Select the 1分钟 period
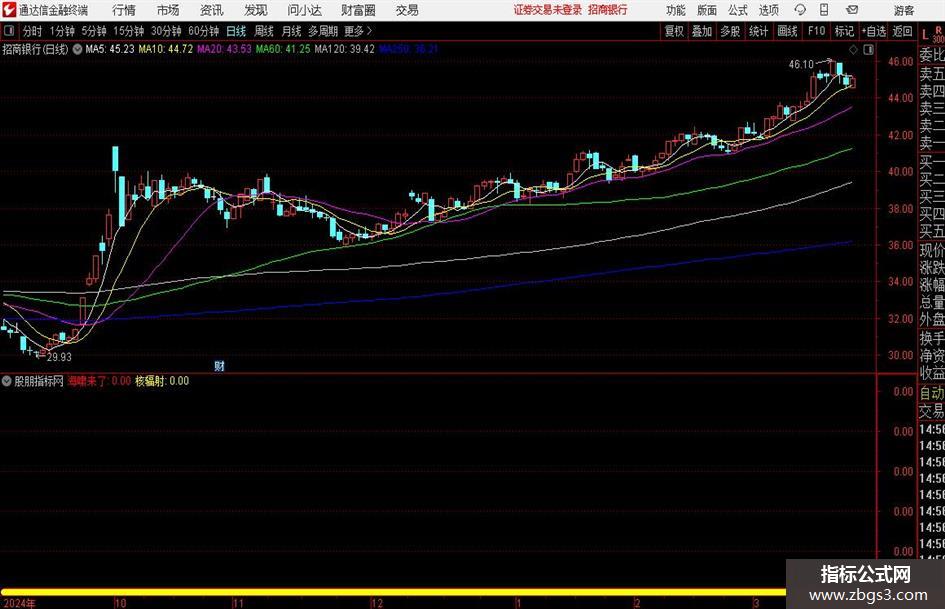Screen dimensions: 945x609 coord(62,31)
